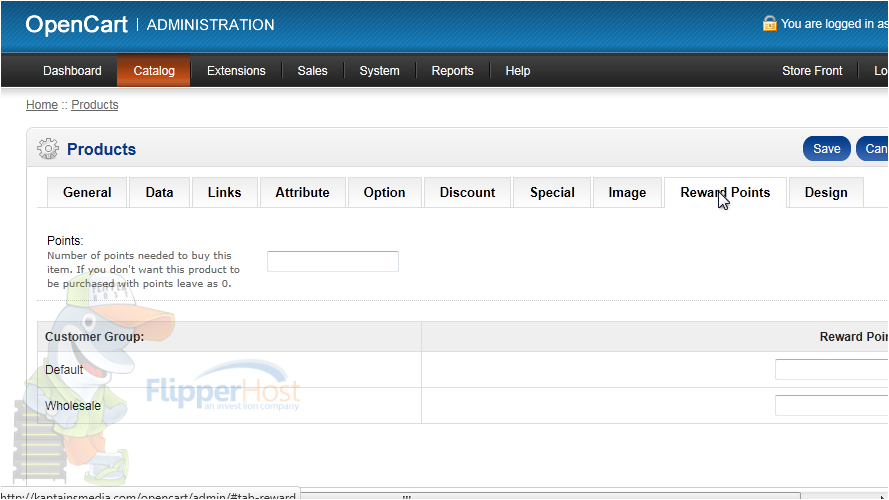Open the Extensions menu

point(236,71)
